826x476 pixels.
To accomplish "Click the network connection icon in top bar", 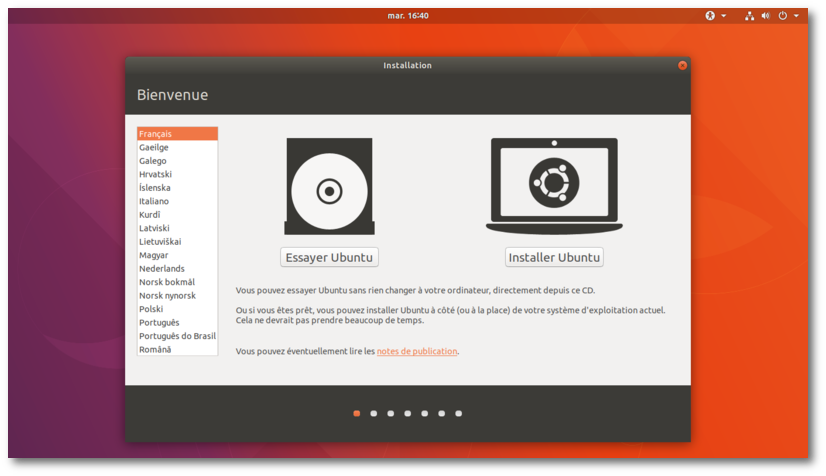I will [x=749, y=16].
